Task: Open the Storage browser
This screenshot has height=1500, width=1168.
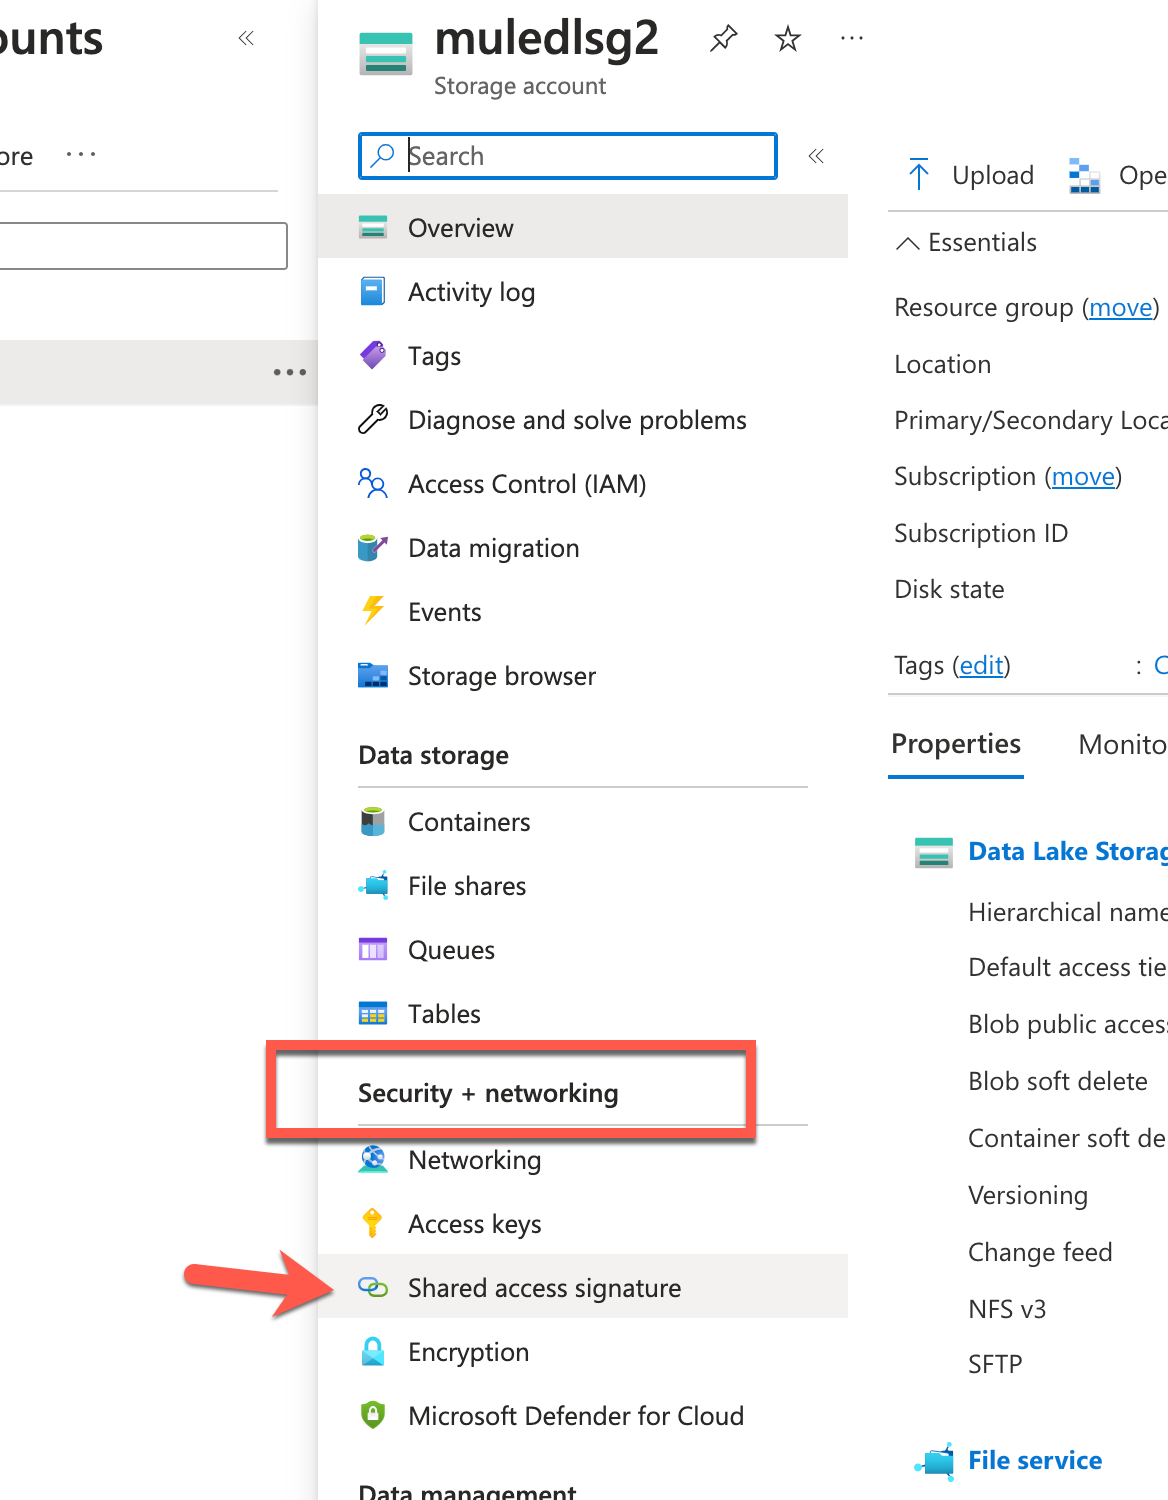Action: 502,676
